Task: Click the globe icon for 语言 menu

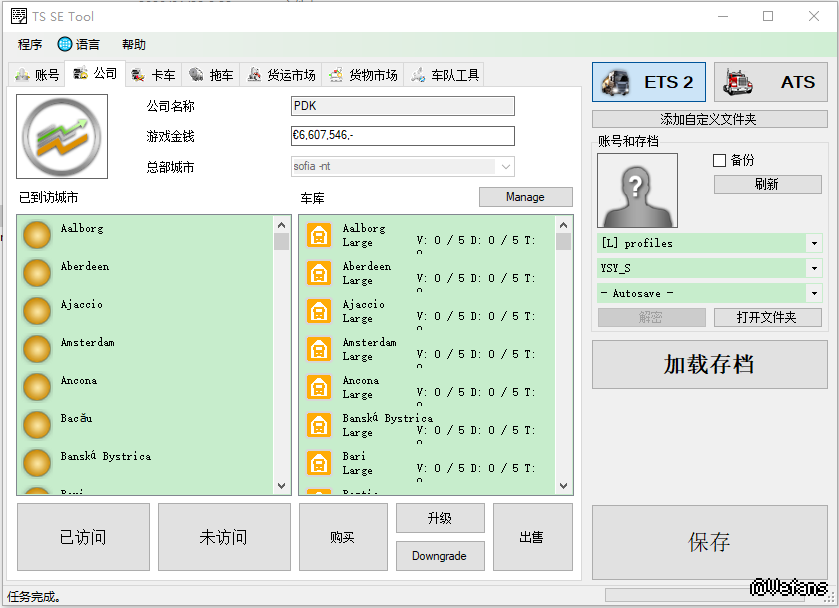Action: (66, 44)
